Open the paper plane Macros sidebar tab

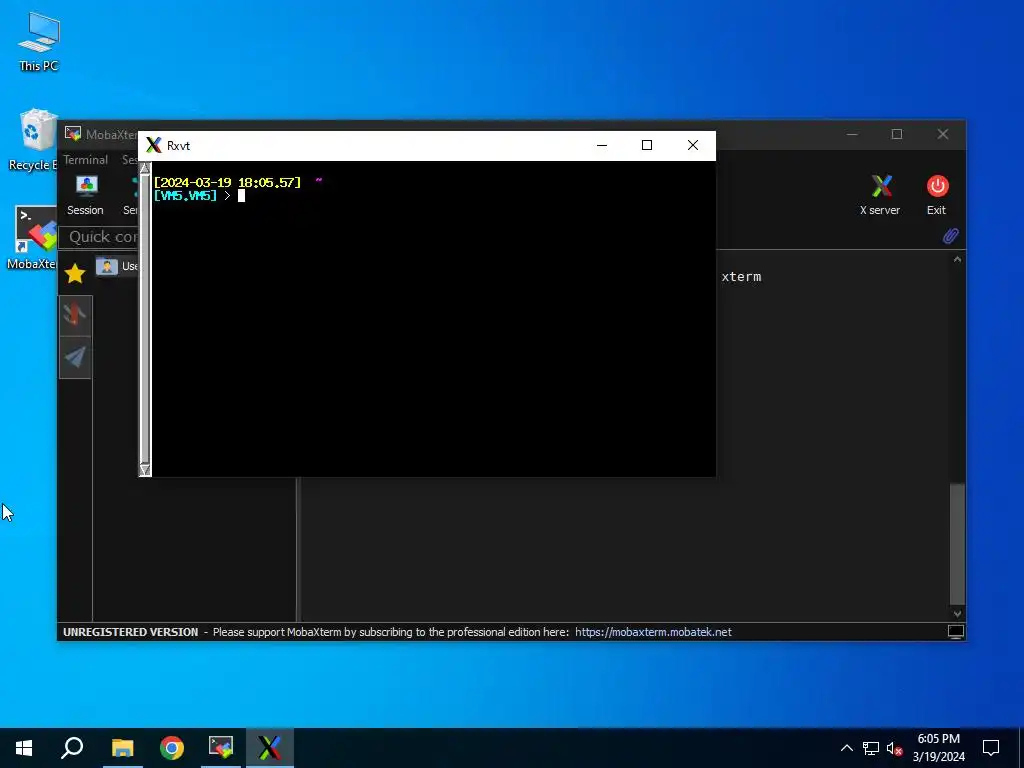click(x=75, y=357)
